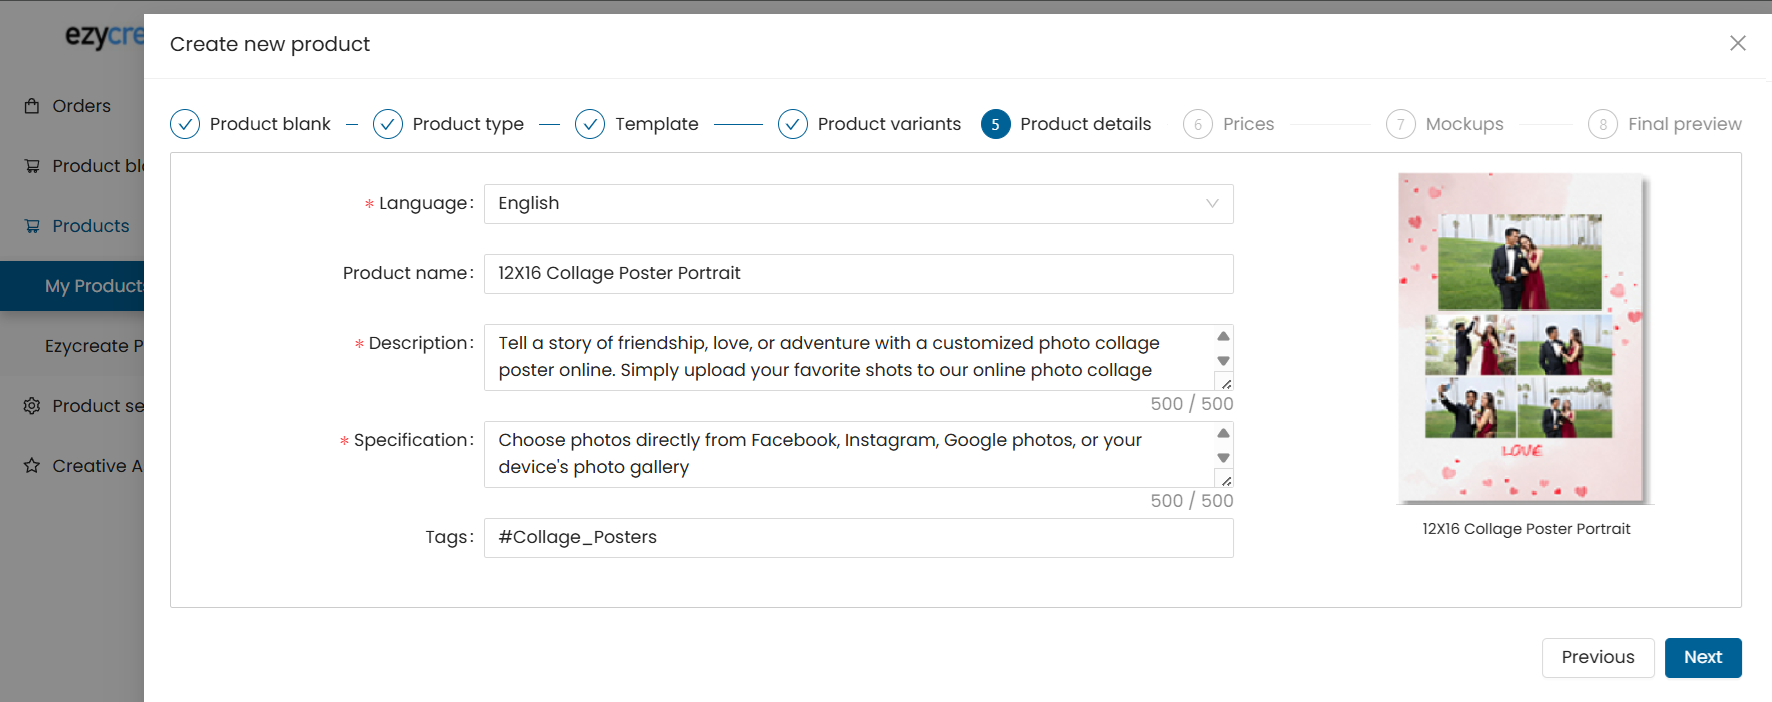The height and width of the screenshot is (702, 1772).
Task: Click the Orders shopping bag icon
Action: tap(32, 106)
